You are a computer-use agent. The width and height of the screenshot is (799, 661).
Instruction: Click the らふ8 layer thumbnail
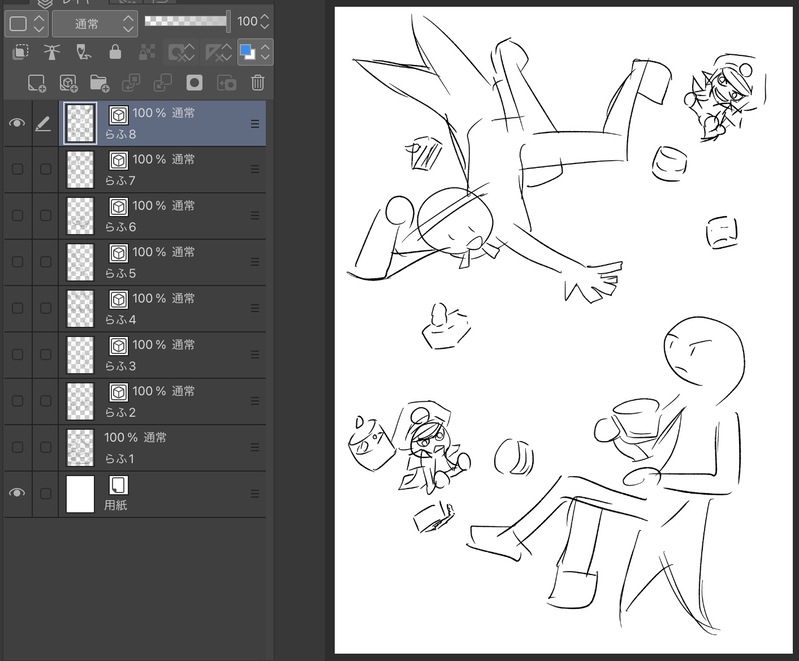(x=81, y=123)
